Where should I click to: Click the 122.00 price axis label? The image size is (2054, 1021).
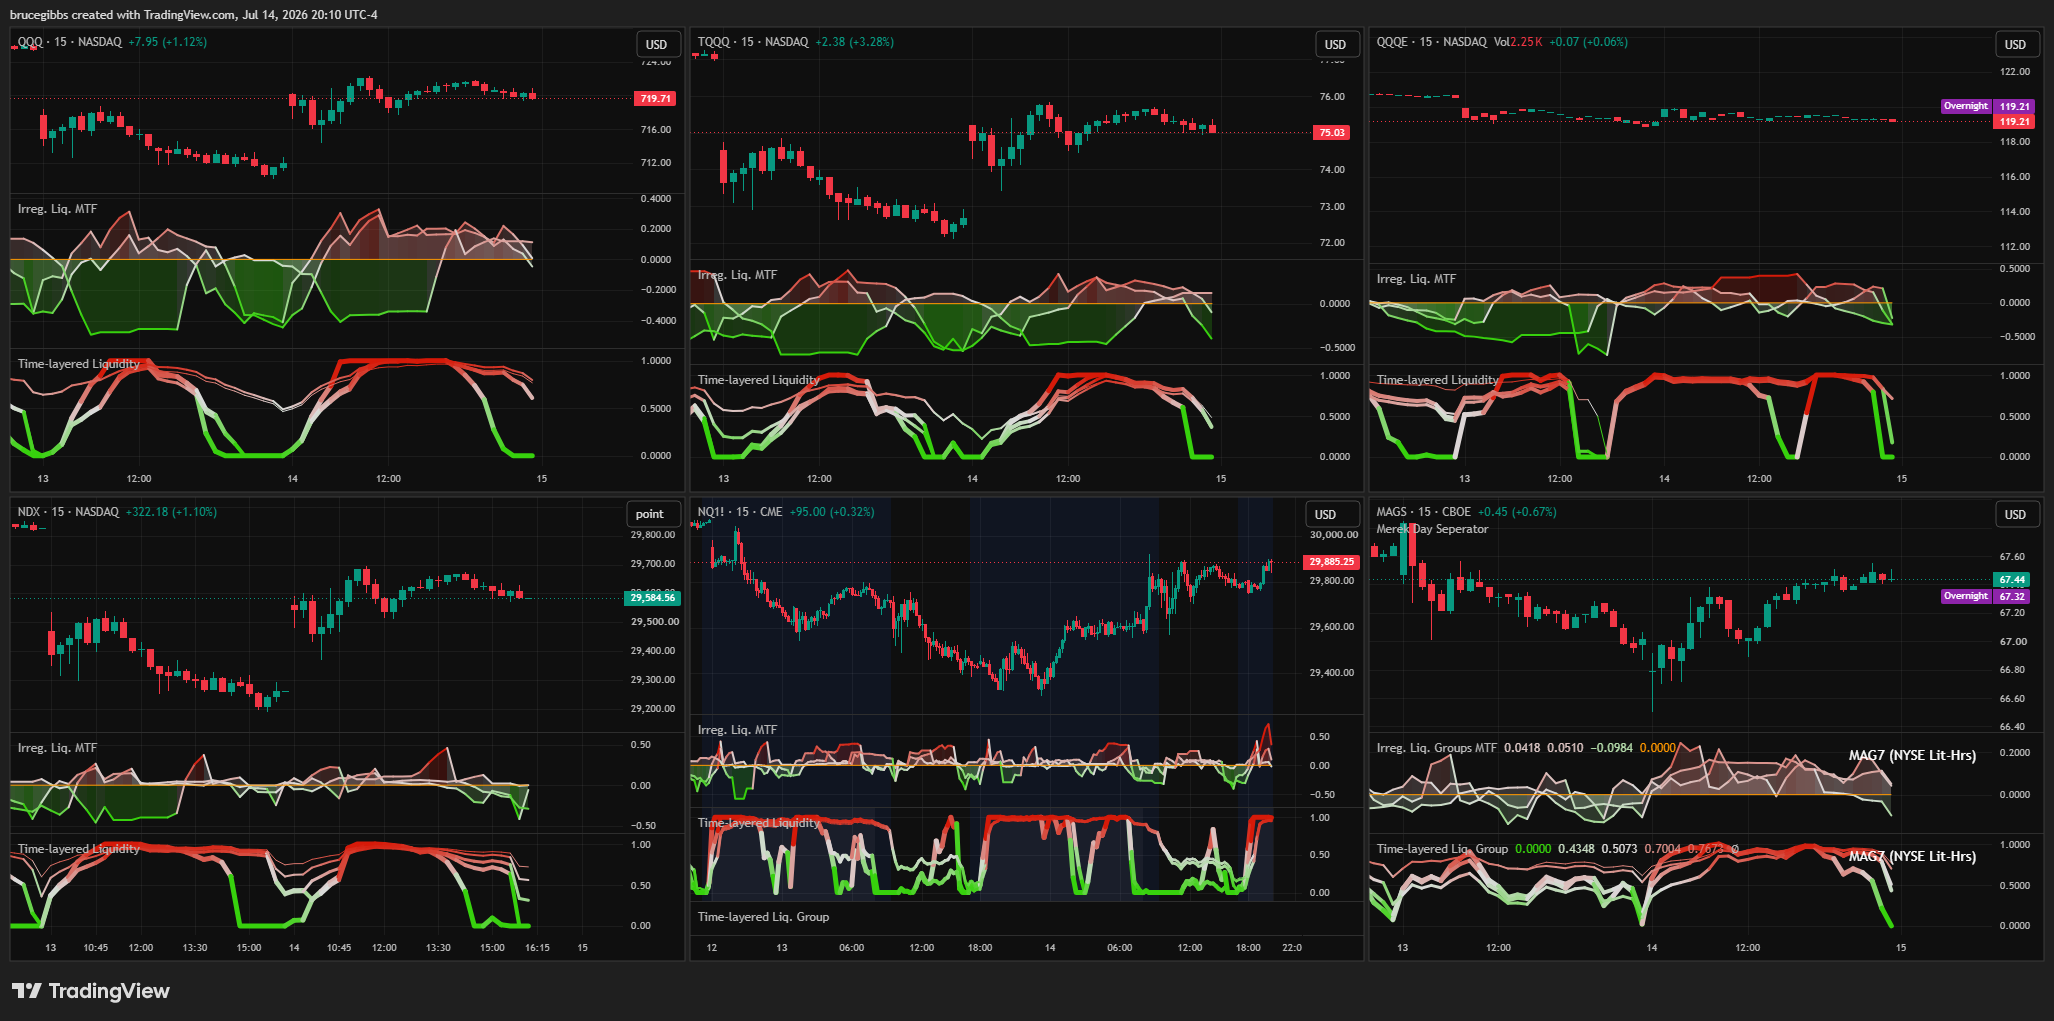(2015, 72)
